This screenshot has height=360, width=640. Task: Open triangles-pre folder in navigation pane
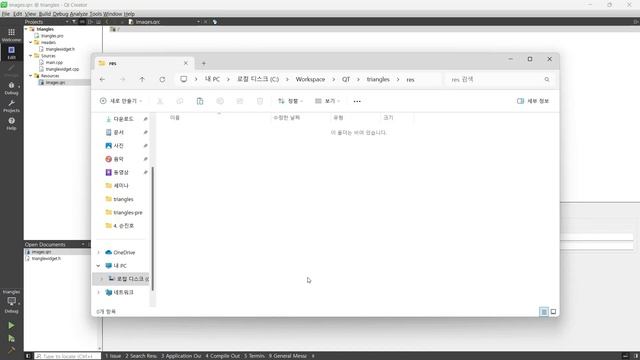(127, 213)
